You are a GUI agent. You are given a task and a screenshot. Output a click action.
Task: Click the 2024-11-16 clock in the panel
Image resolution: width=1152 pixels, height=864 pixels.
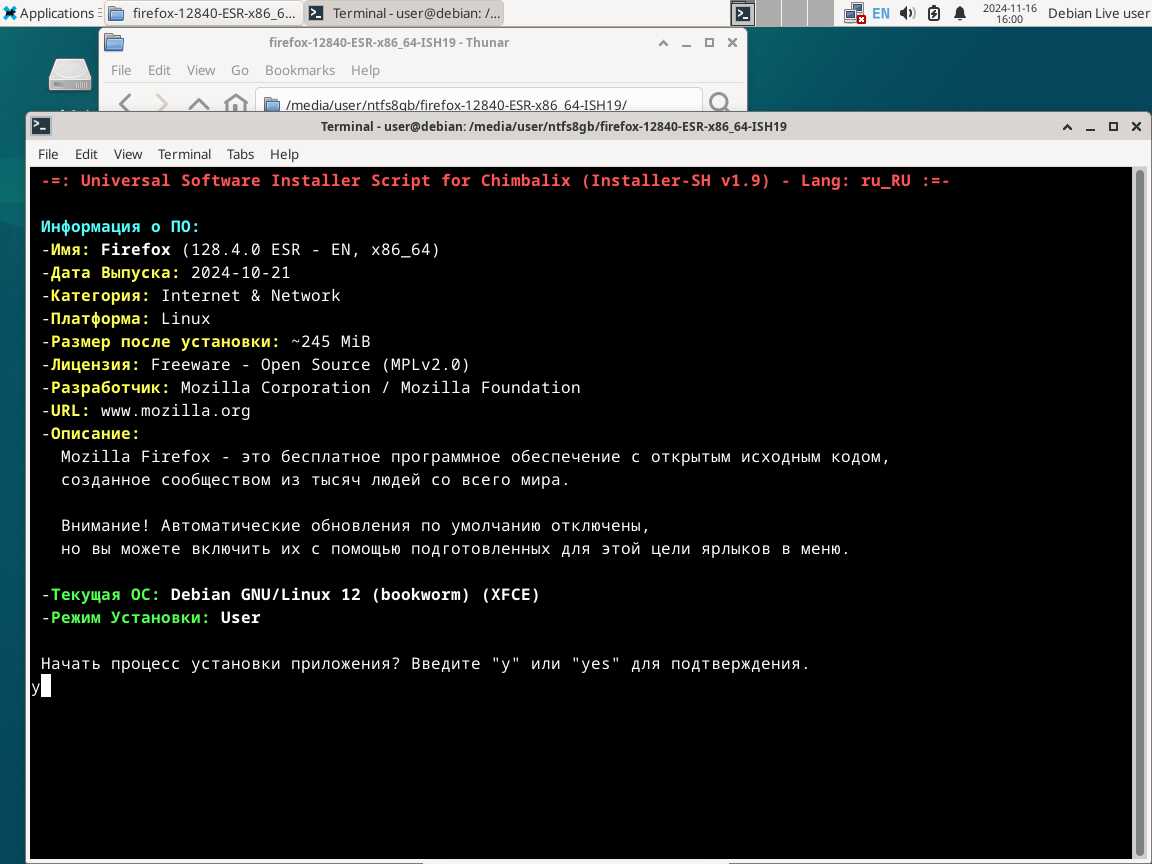(x=1009, y=13)
